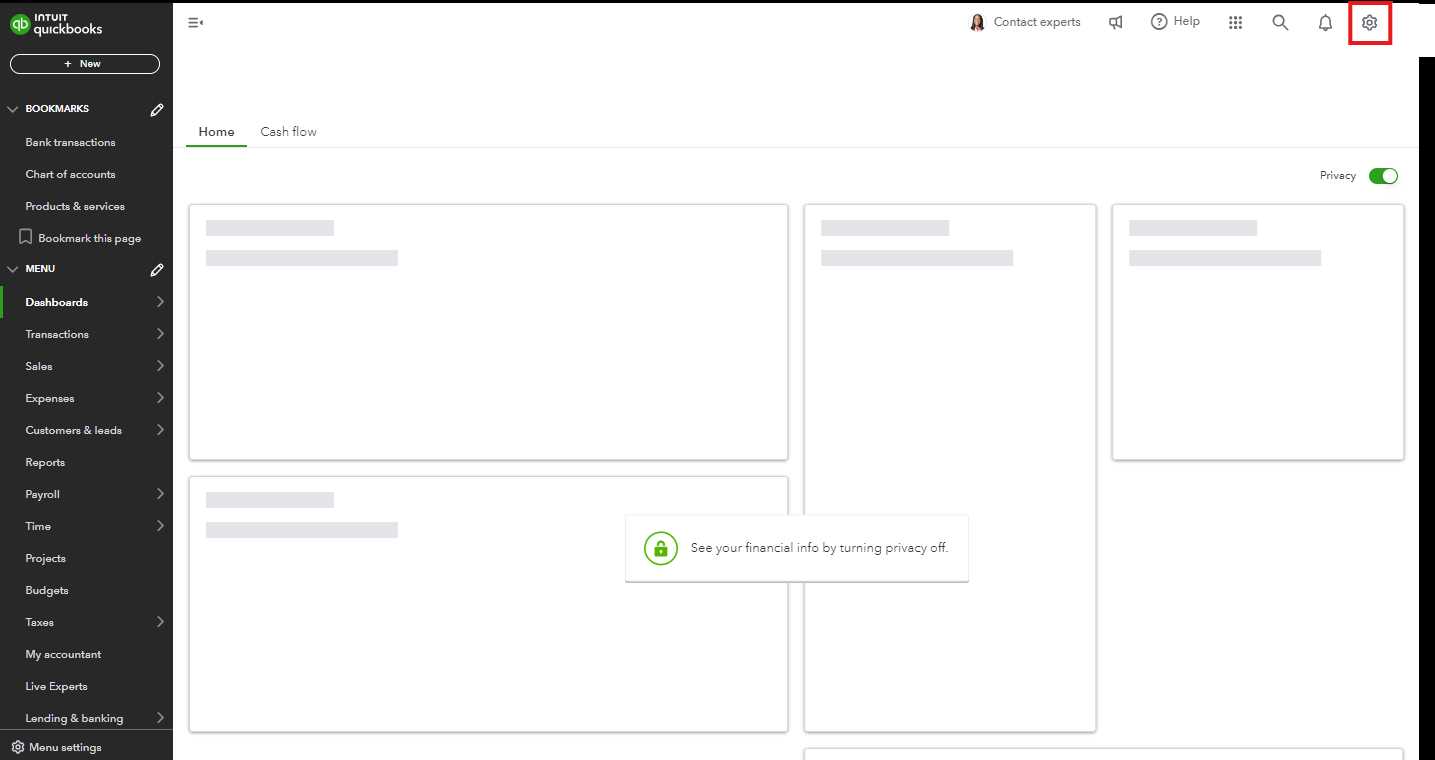
Task: Turn off the Privacy toggle
Action: 1383,176
